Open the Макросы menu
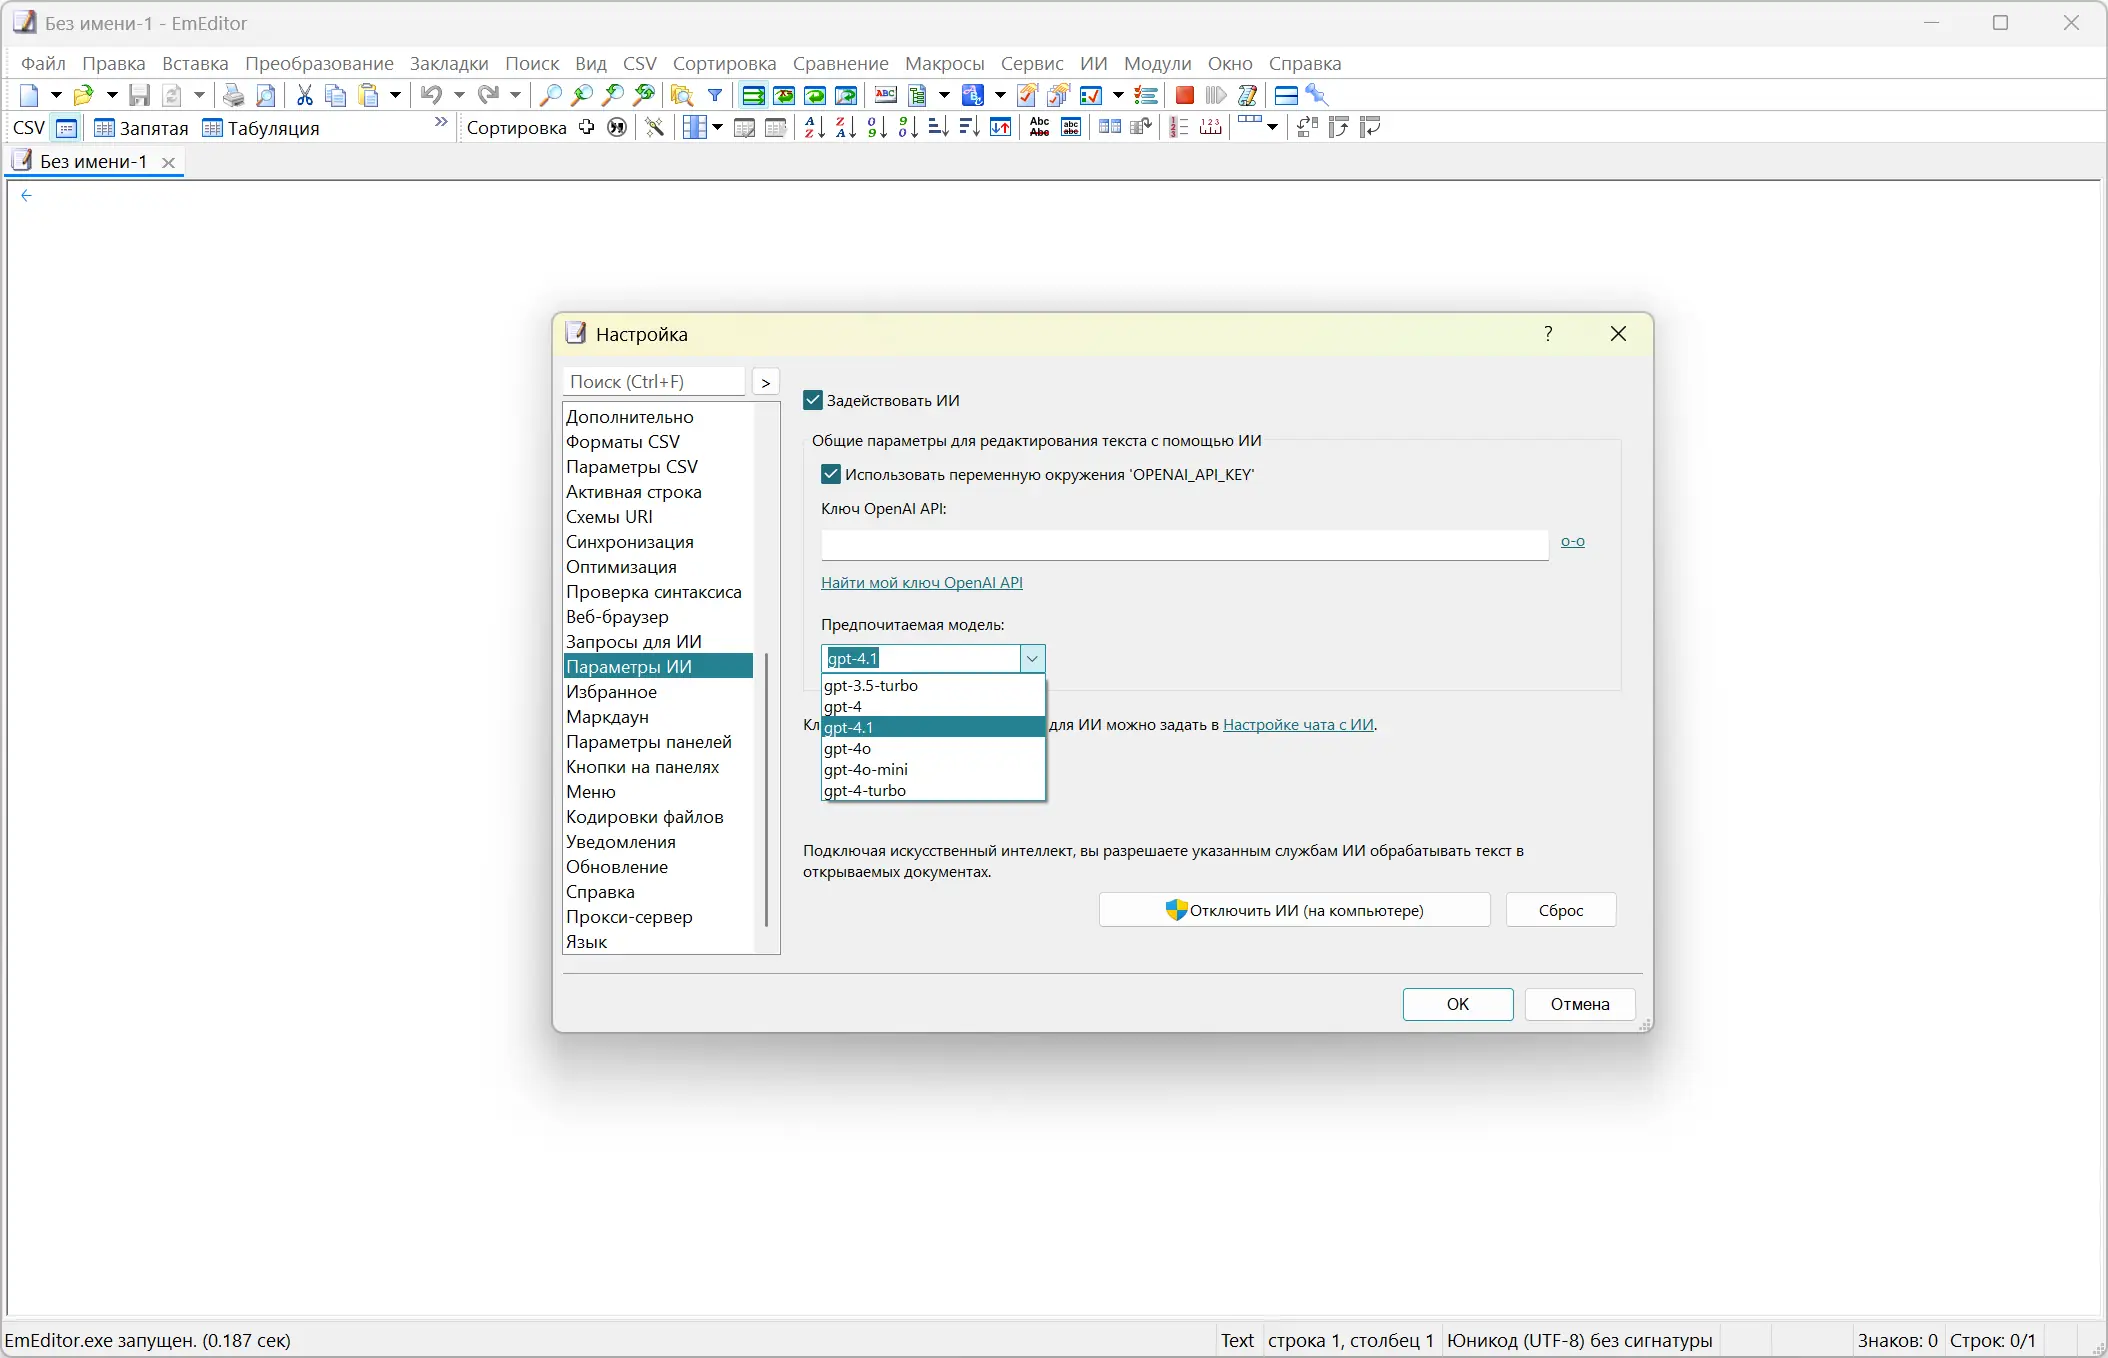2108x1358 pixels. pos(944,63)
